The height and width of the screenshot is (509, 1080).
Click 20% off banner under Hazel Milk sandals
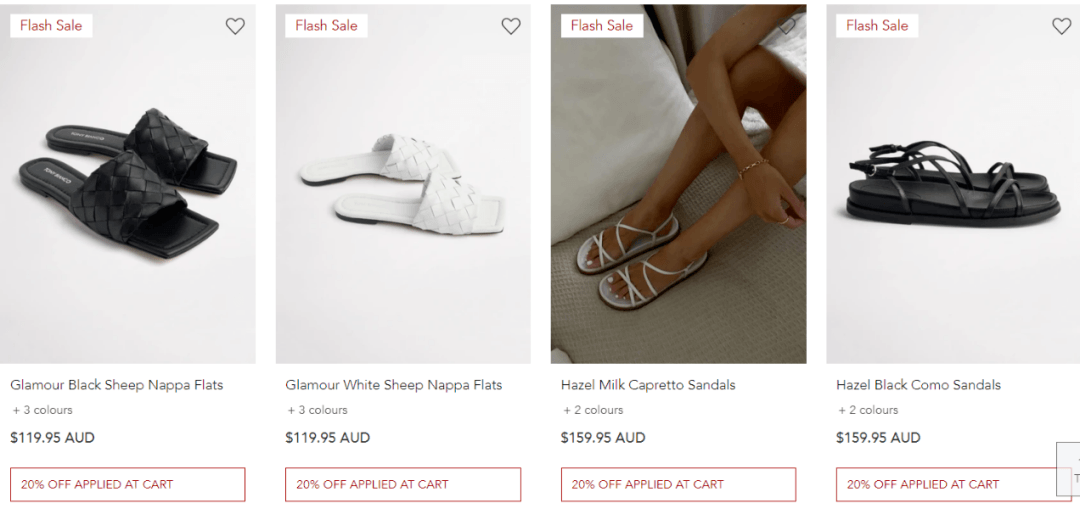[678, 484]
